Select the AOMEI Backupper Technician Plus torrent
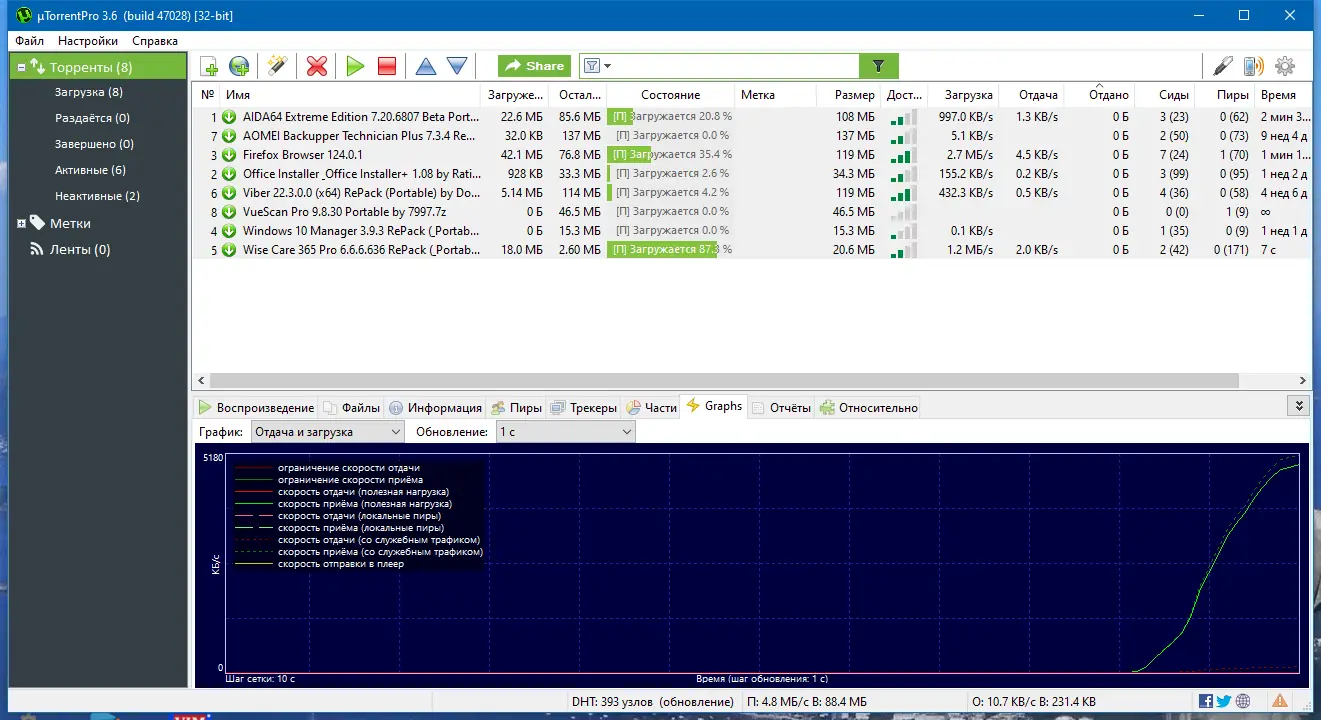 (x=751, y=136)
